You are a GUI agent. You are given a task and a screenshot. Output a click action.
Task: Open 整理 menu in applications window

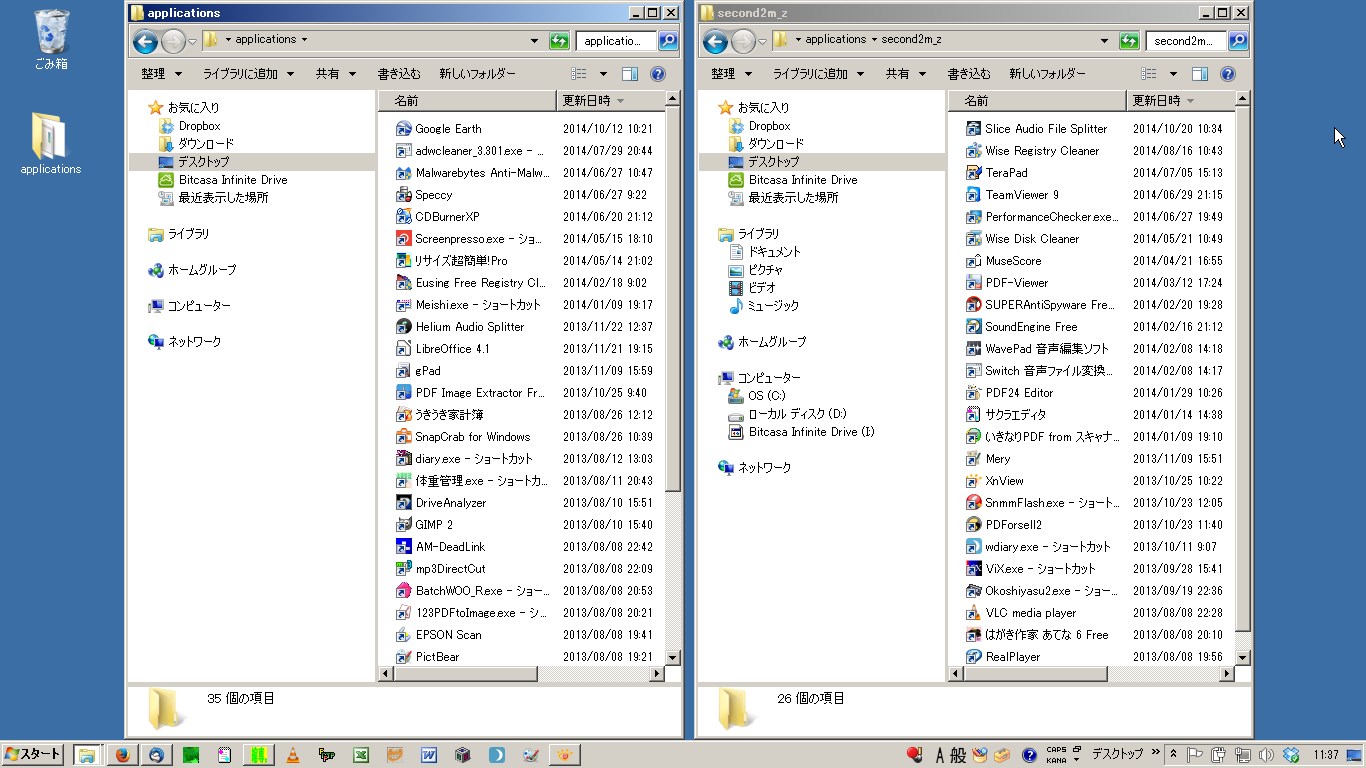click(x=161, y=74)
